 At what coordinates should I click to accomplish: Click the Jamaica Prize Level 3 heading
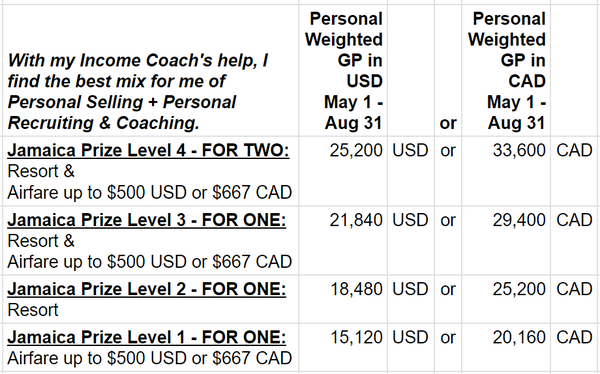point(147,220)
